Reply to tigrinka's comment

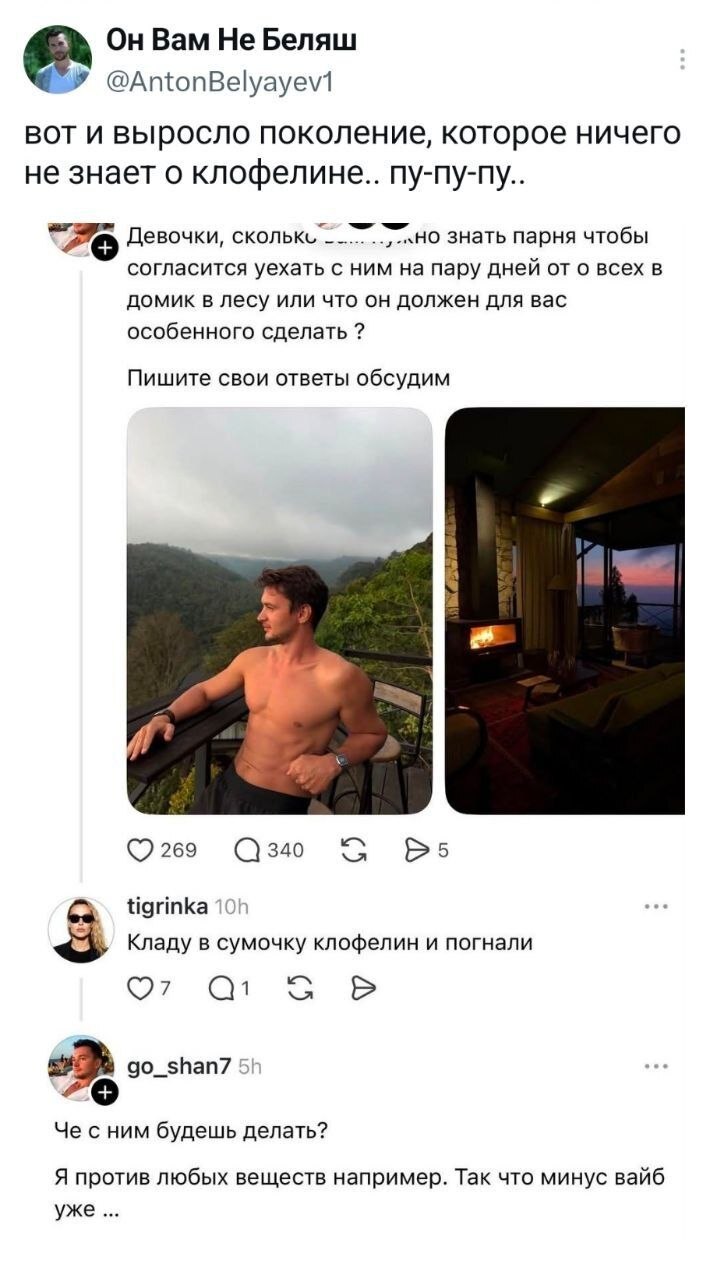click(x=221, y=989)
